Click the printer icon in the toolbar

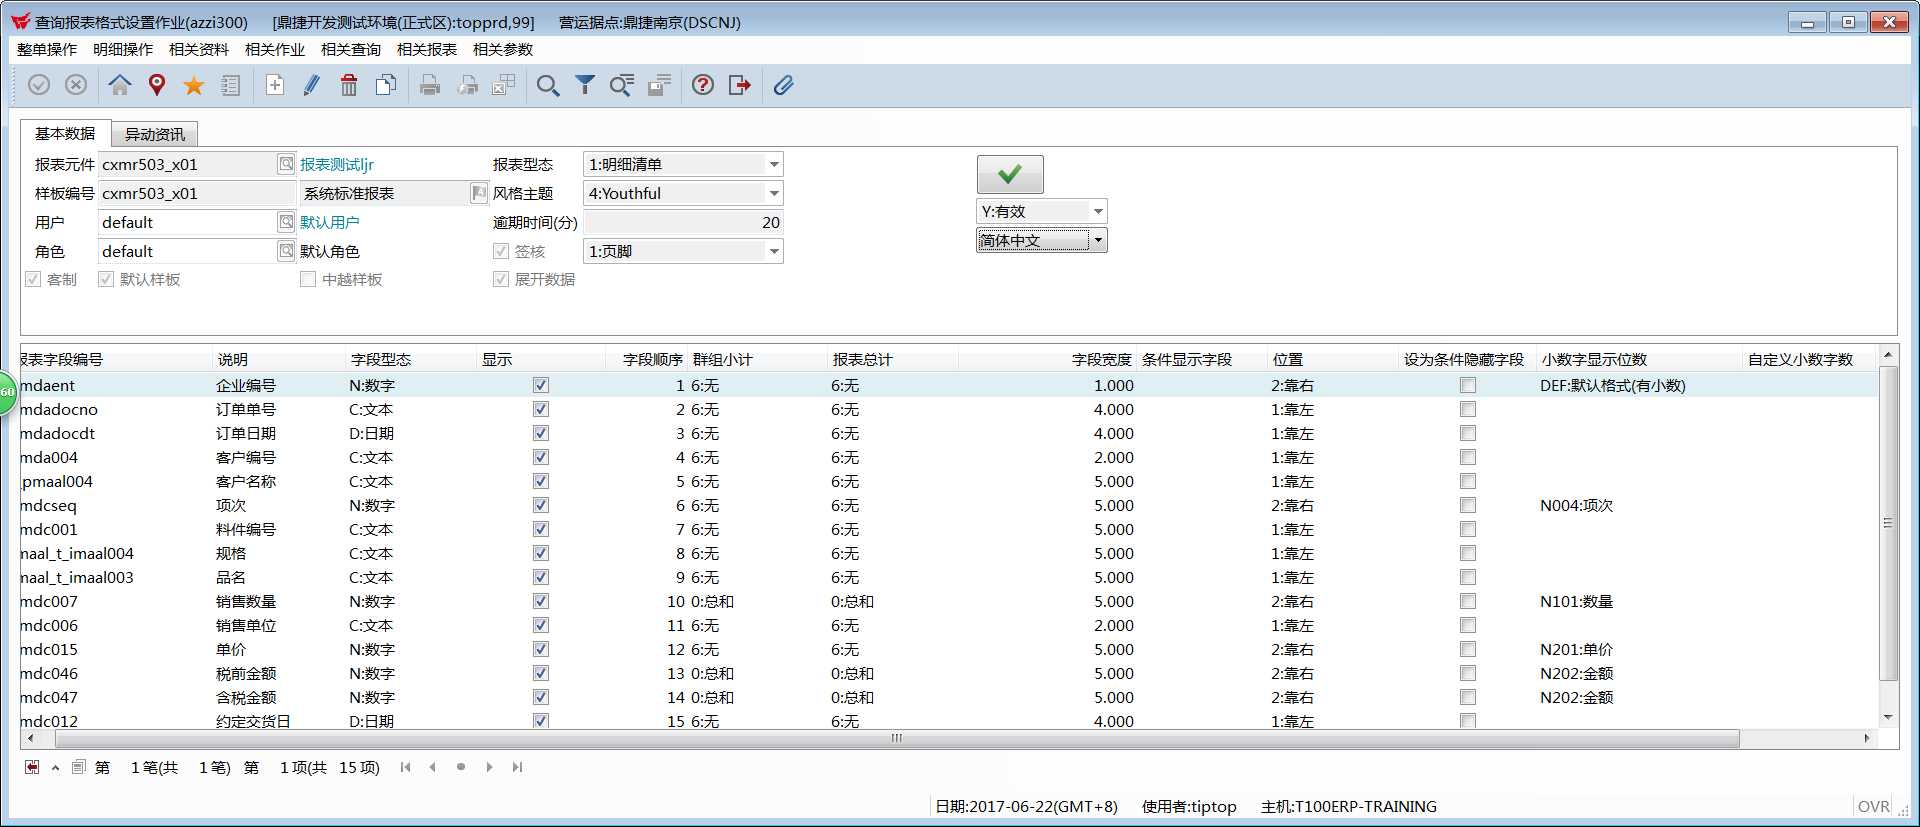[x=430, y=86]
